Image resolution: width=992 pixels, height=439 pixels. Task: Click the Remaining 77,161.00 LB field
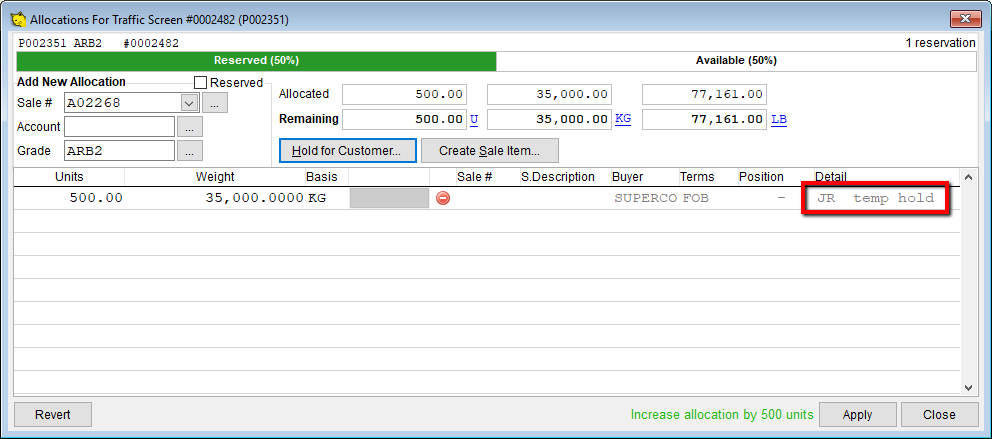704,119
